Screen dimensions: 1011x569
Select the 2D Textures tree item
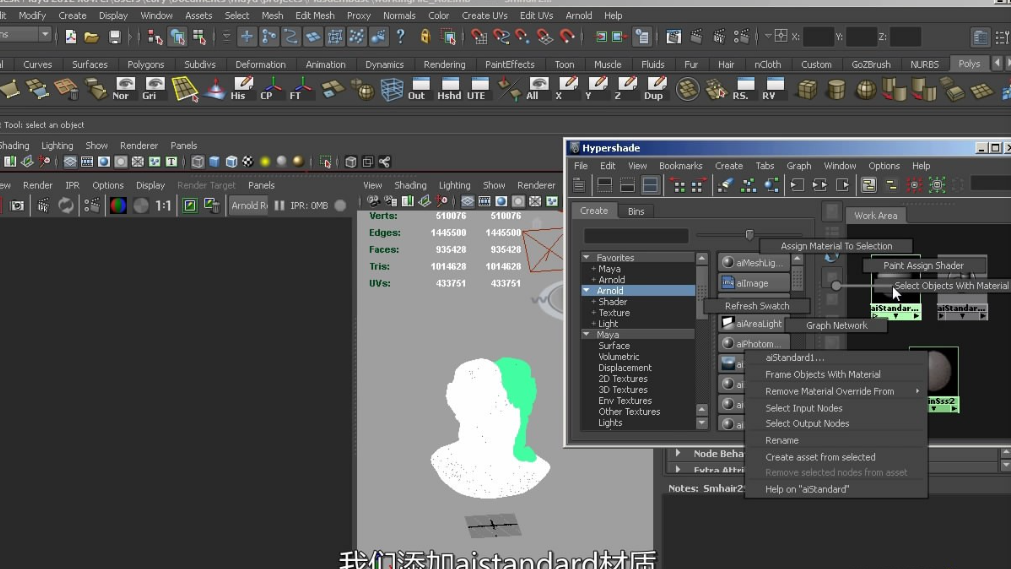622,379
